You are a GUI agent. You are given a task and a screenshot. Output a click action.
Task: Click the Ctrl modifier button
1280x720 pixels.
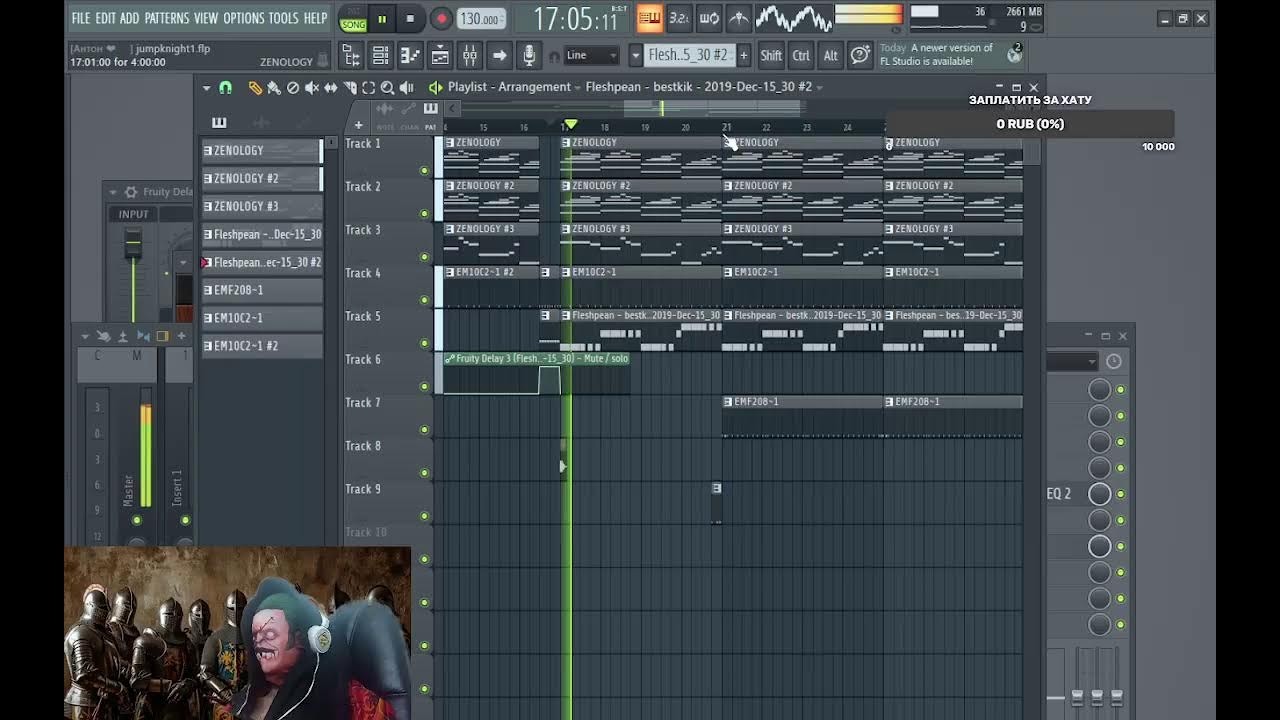pos(801,56)
